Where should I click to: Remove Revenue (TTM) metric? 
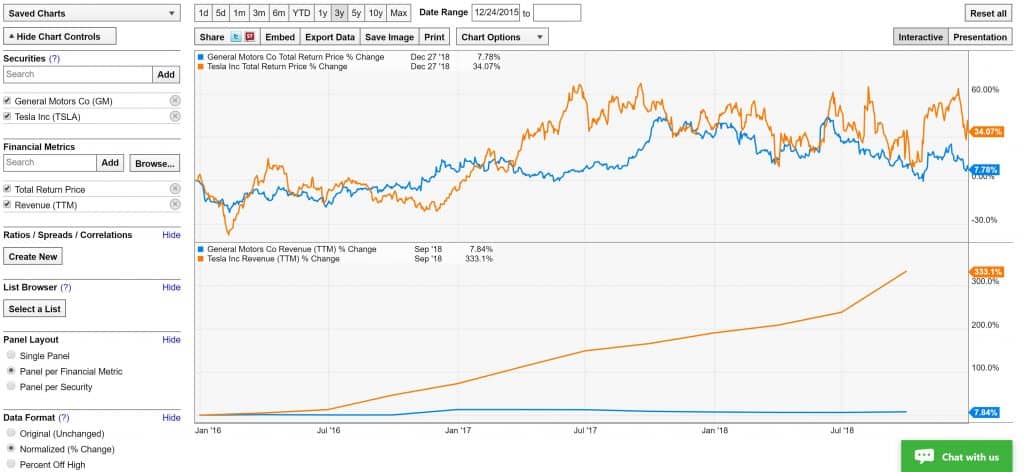click(x=175, y=204)
